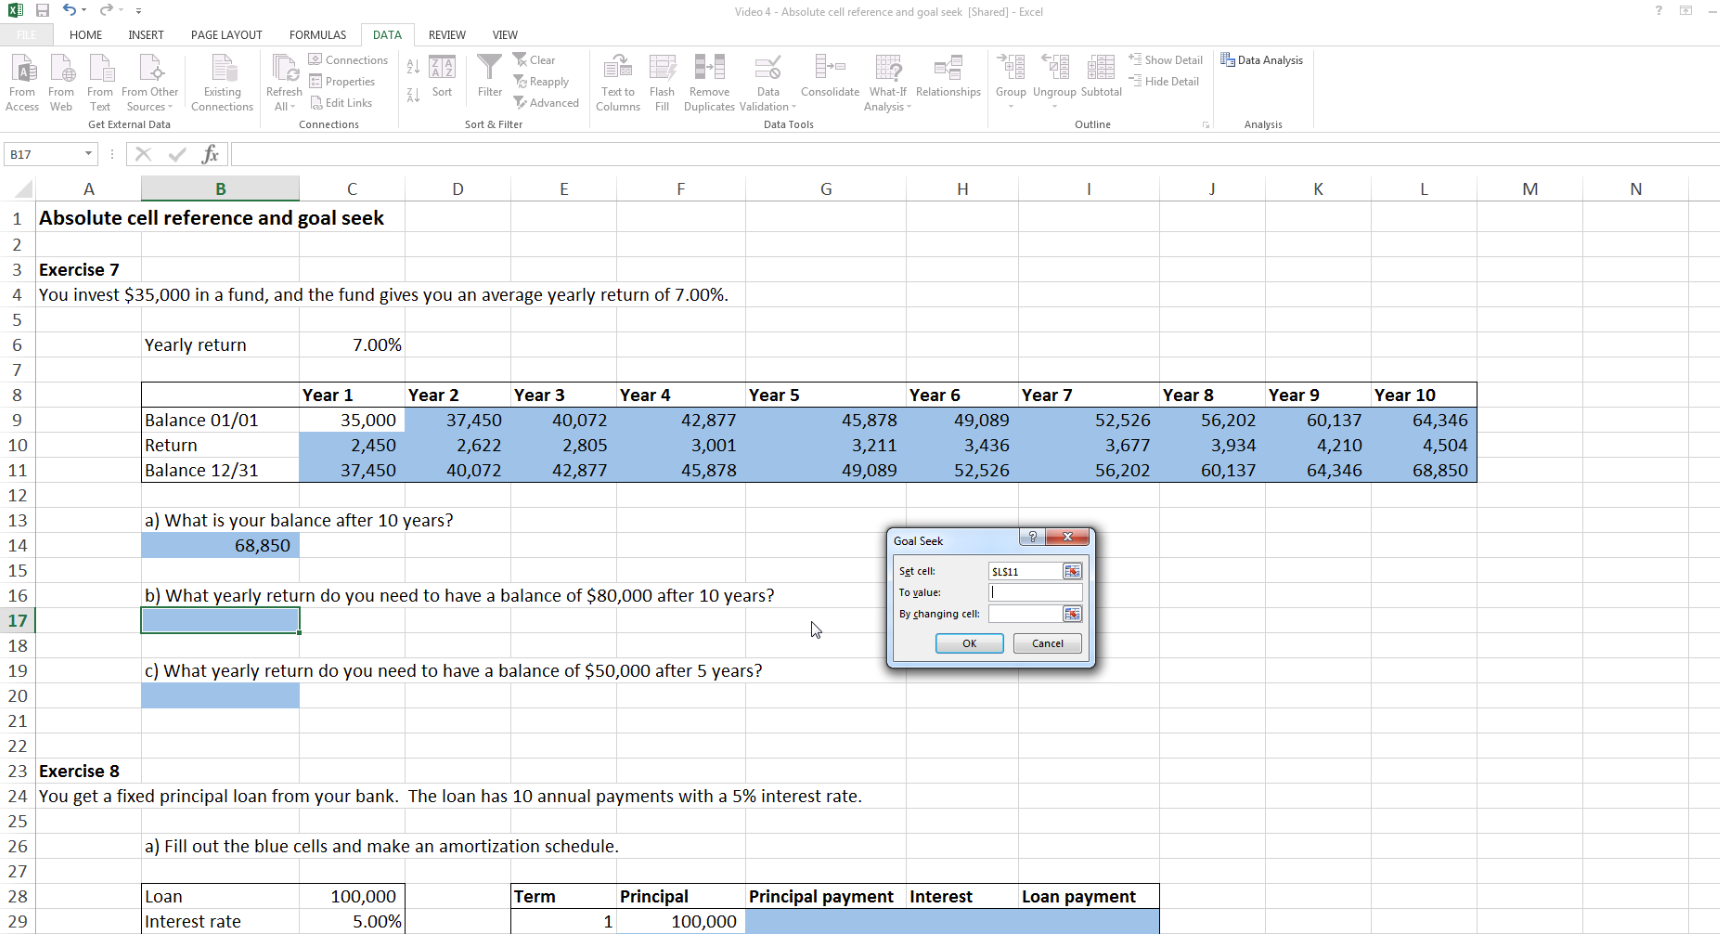Click the Year 10 ending balance 68,850 in row 11
The width and height of the screenshot is (1720, 934).
tap(1424, 470)
